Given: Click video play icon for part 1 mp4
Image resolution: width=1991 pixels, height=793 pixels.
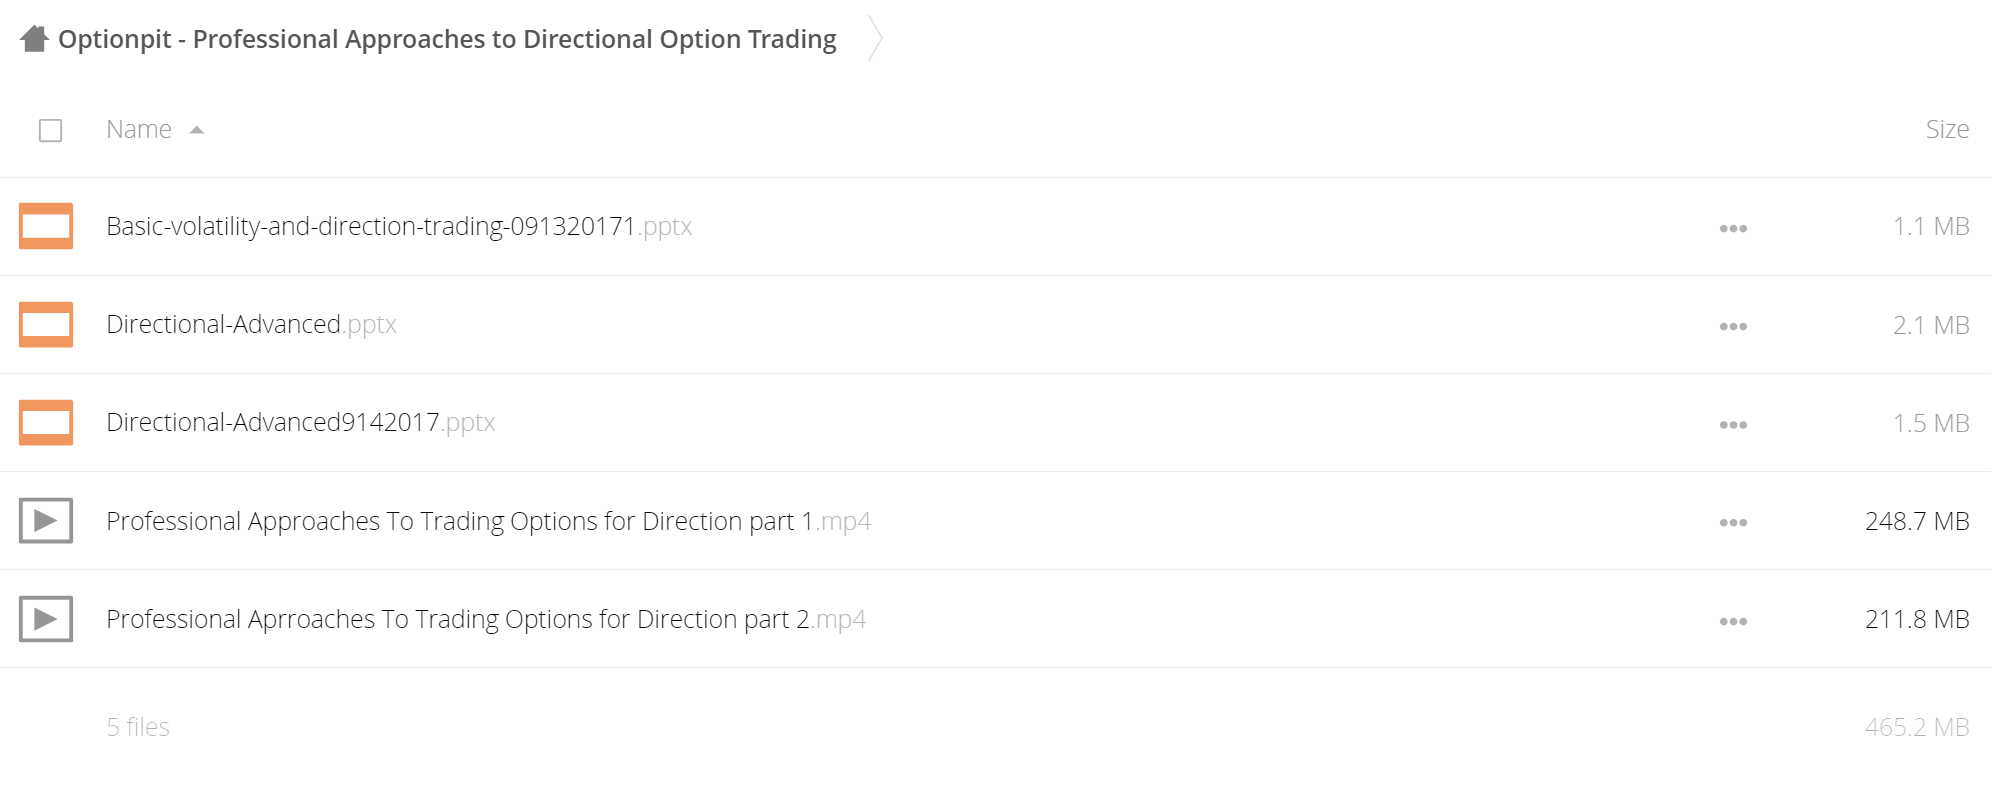Looking at the screenshot, I should 46,520.
